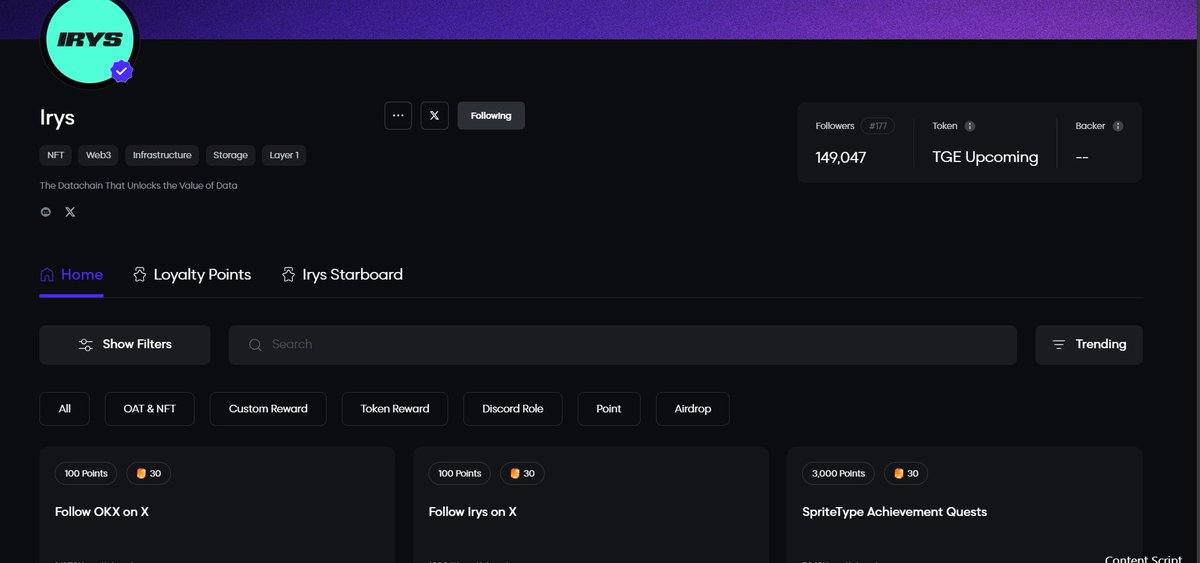Select the All filter chip
This screenshot has width=1200, height=563.
coord(65,409)
